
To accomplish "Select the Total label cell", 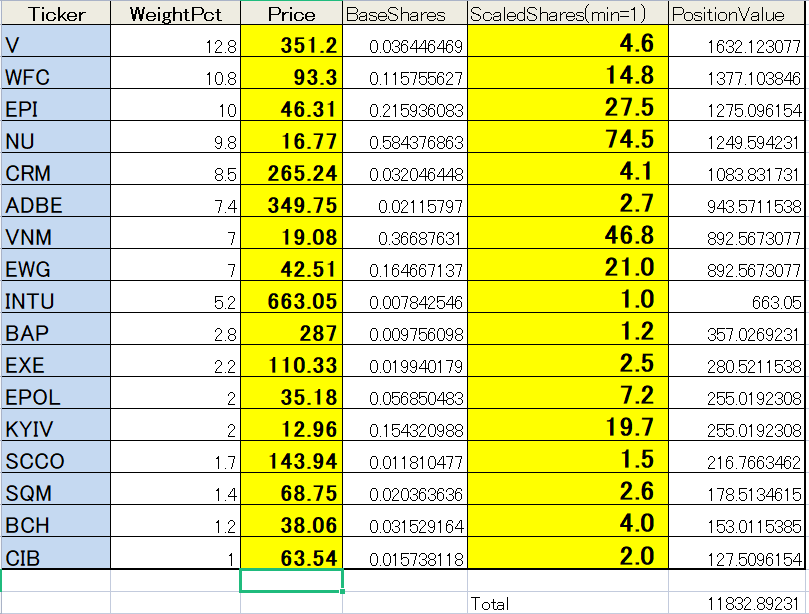I will coord(567,603).
